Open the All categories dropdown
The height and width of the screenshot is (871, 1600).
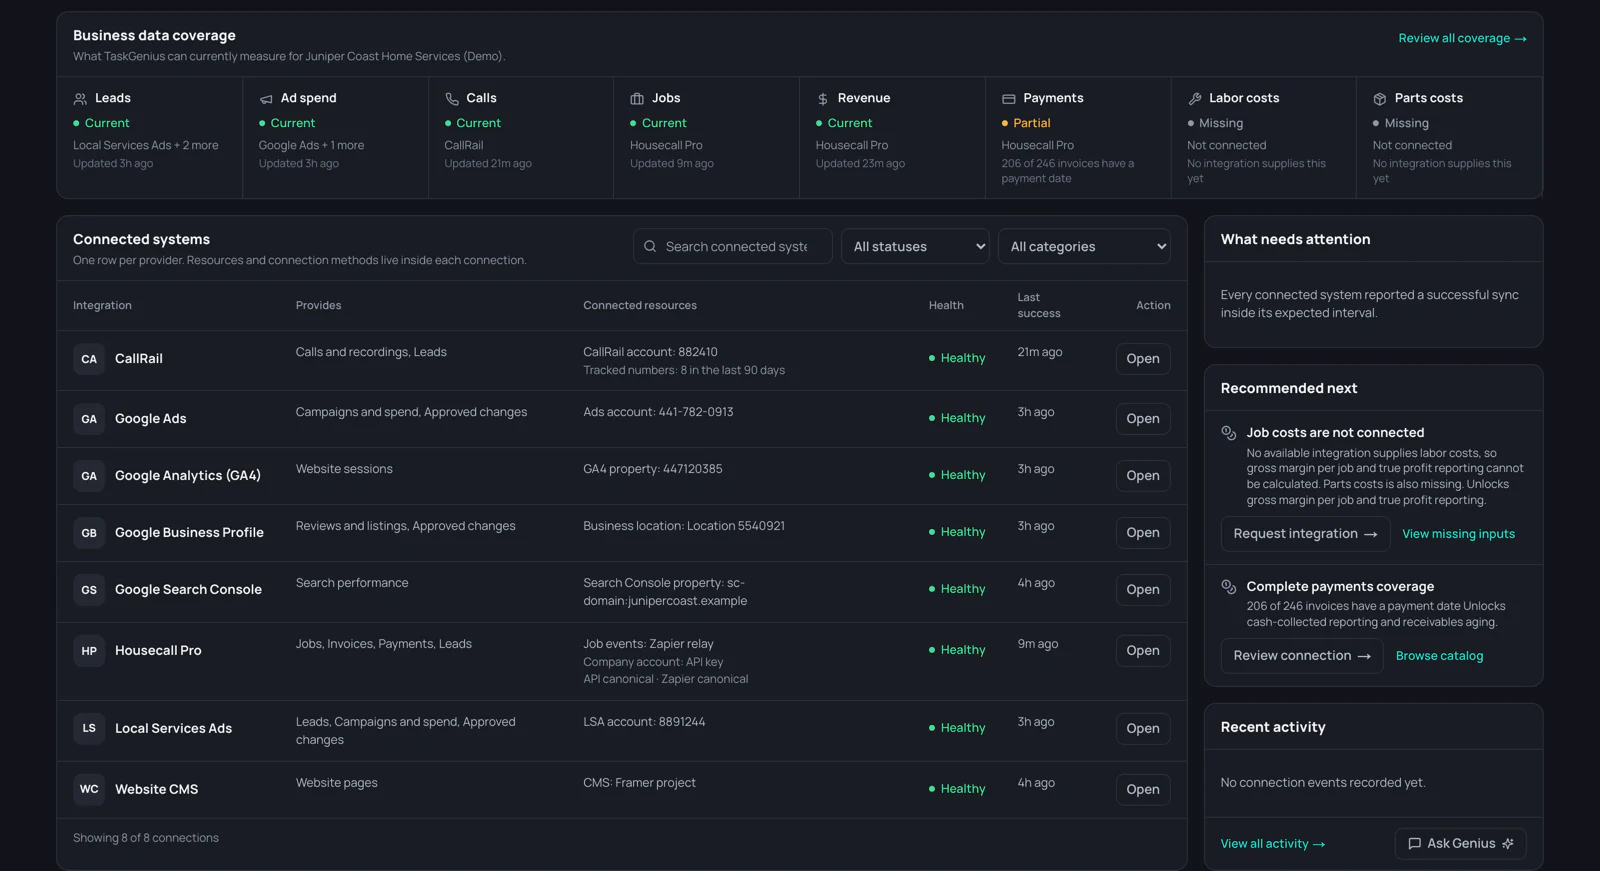point(1084,246)
